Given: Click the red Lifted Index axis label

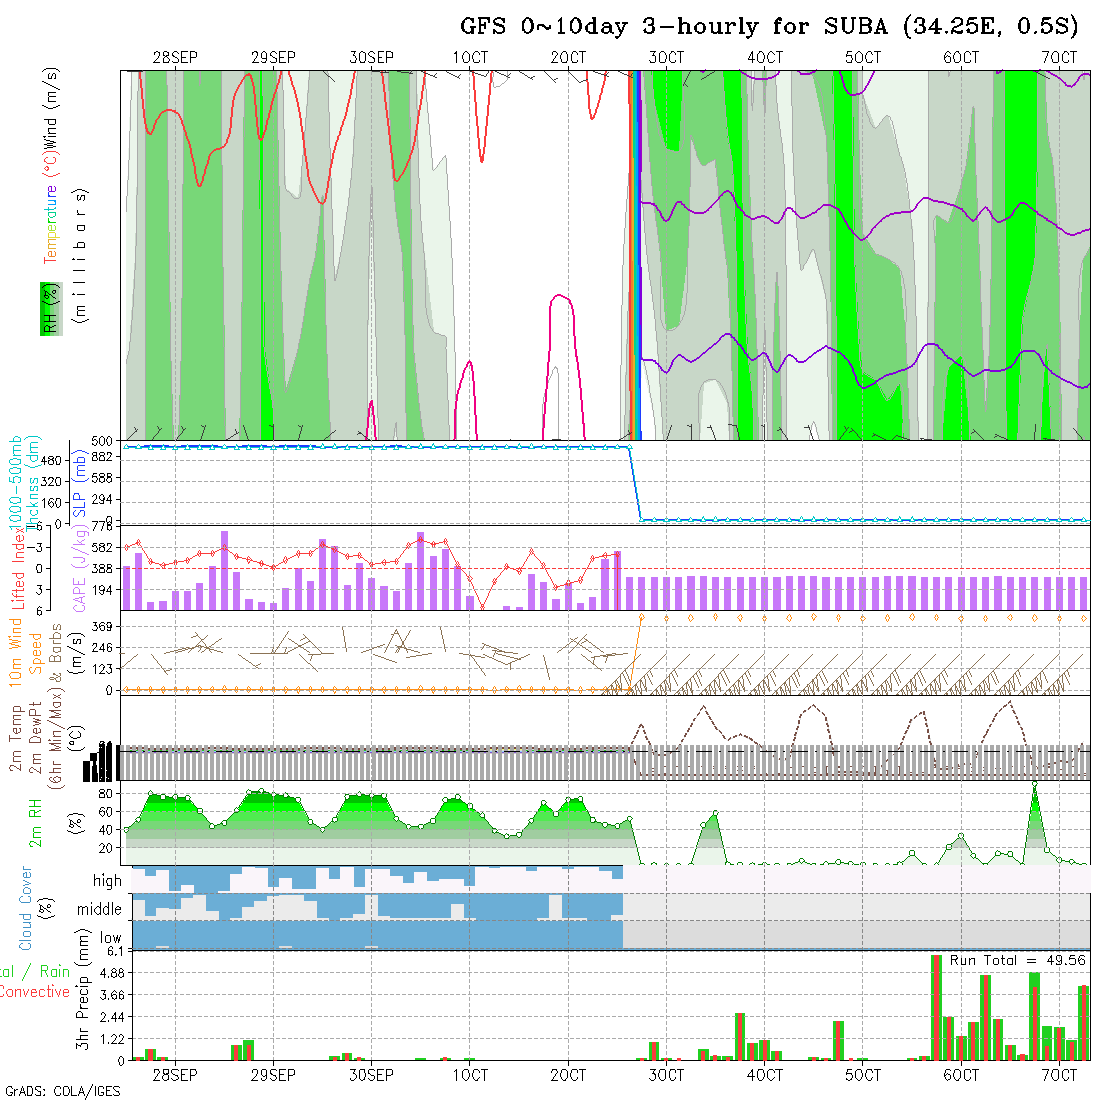Looking at the screenshot, I should 17,565.
